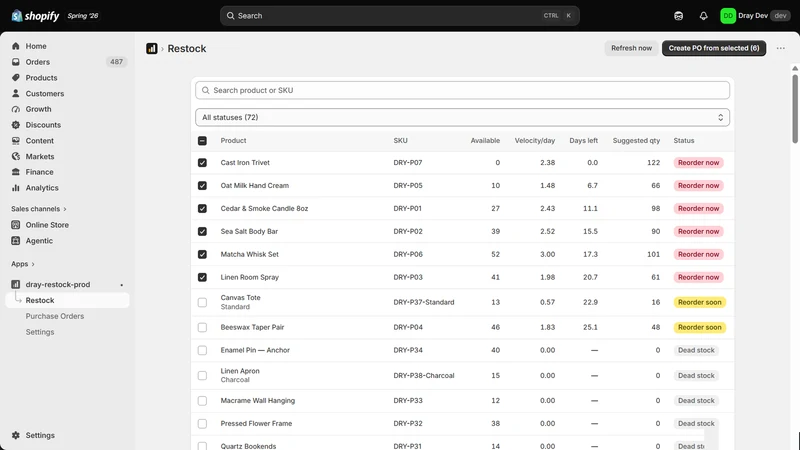Uncheck the Matcha Whisk Set row
This screenshot has height=450, width=800.
203,255
